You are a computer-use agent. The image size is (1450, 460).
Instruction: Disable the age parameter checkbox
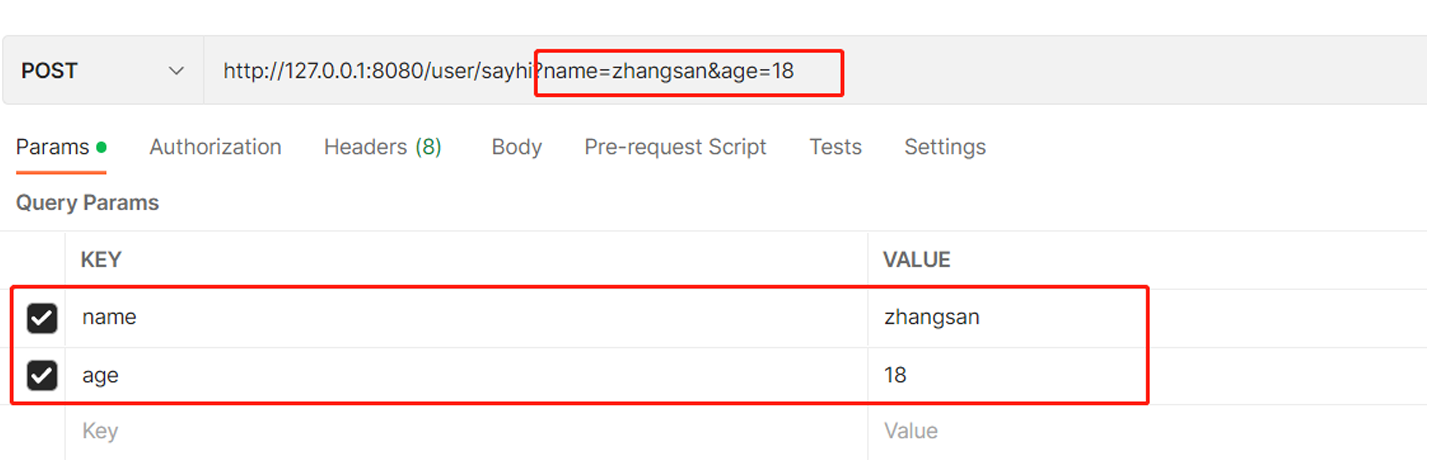(41, 376)
